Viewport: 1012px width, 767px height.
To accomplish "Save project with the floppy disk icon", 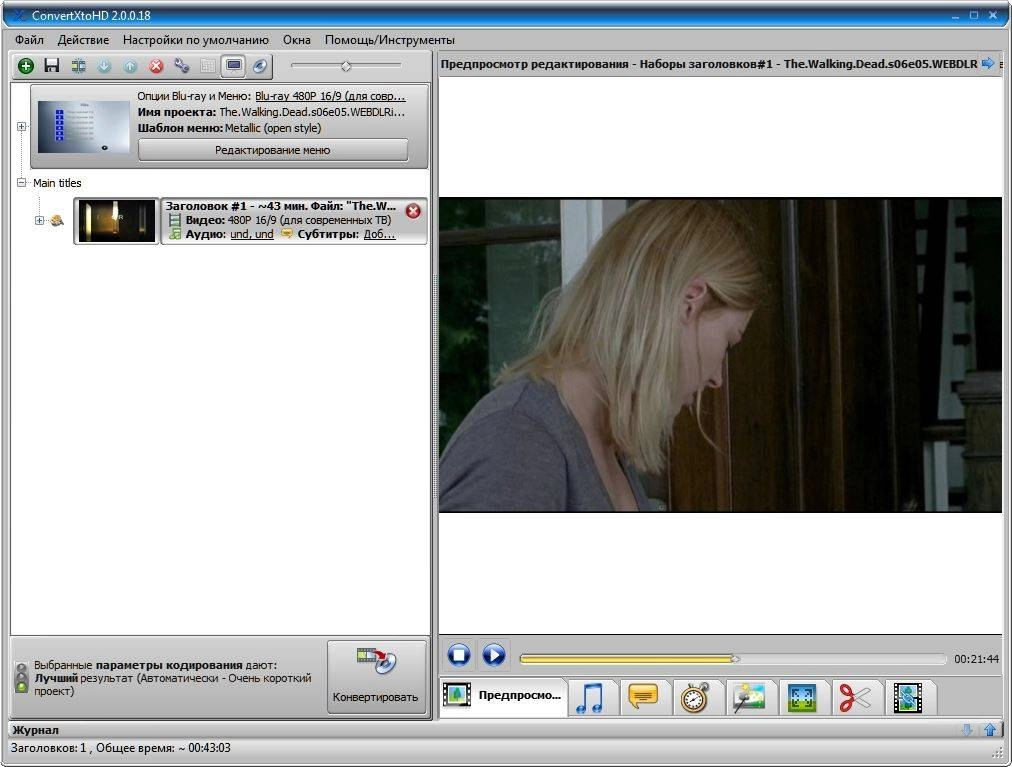I will tap(52, 65).
